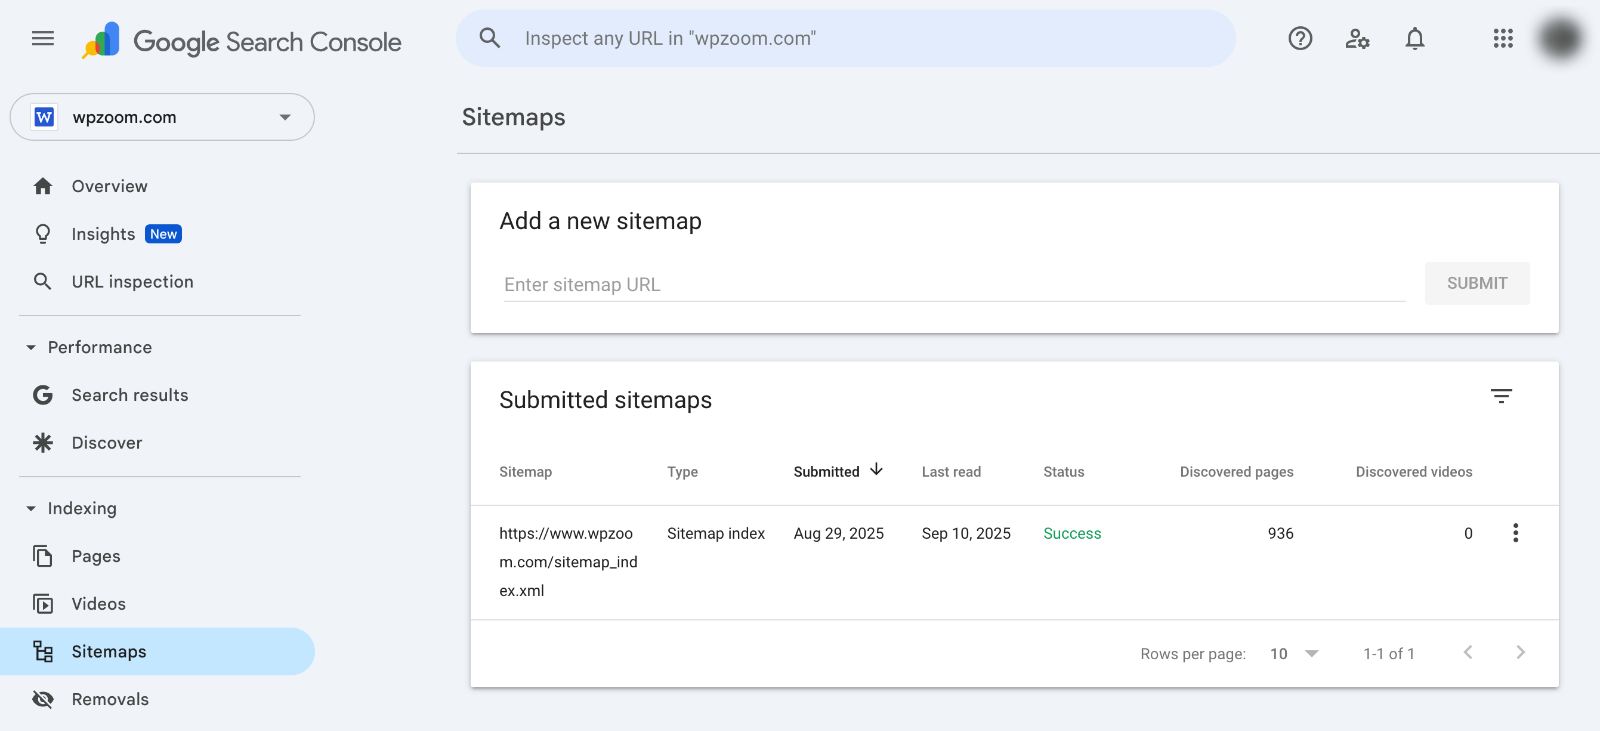Click the SUBMIT sitemap button
The image size is (1600, 731).
point(1477,284)
